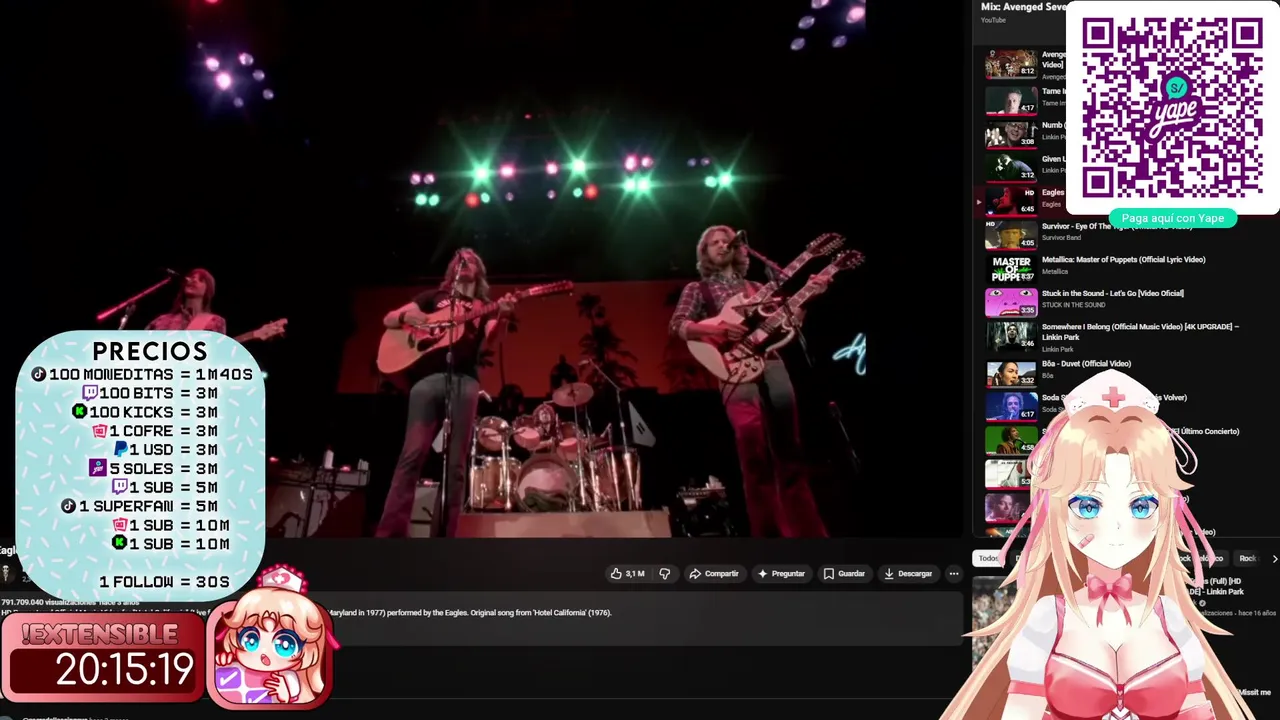Click the Mix: Avenged Sevenfold playlist title
The height and width of the screenshot is (720, 1280).
point(1023,7)
